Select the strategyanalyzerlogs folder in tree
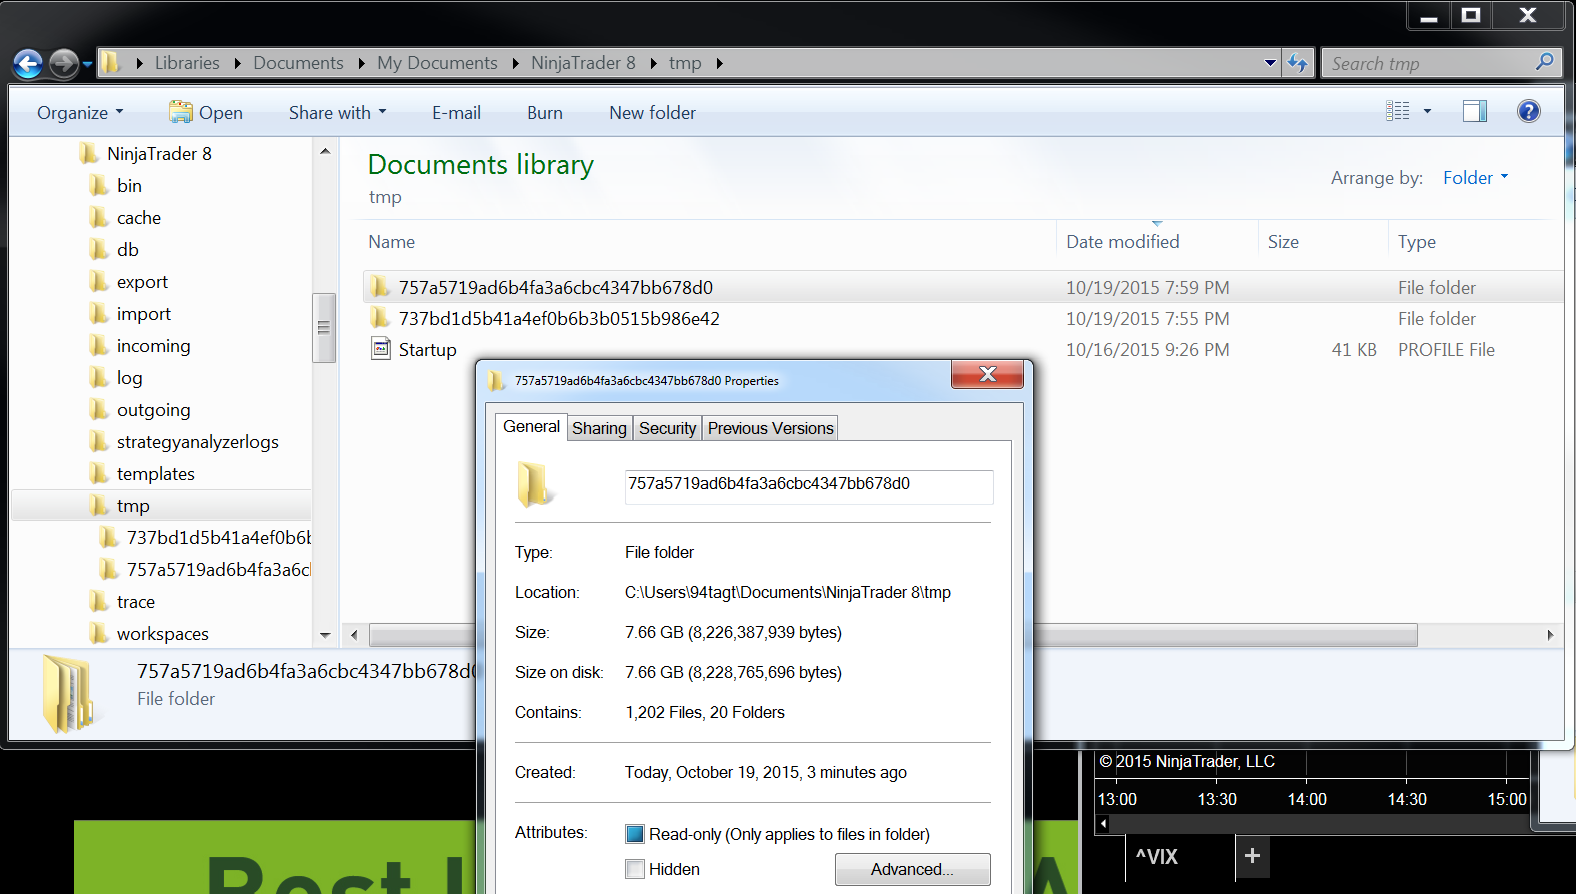The image size is (1576, 894). pyautogui.click(x=197, y=442)
